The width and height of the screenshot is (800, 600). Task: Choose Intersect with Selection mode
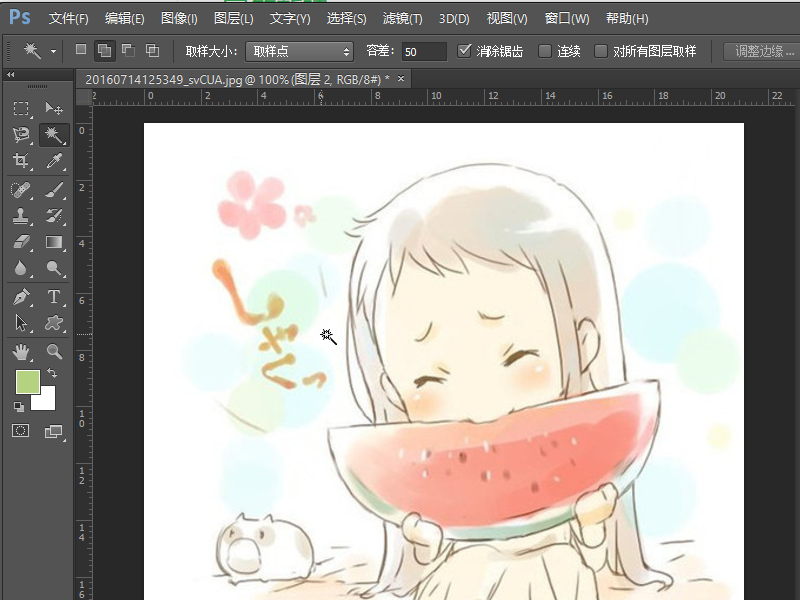[153, 50]
